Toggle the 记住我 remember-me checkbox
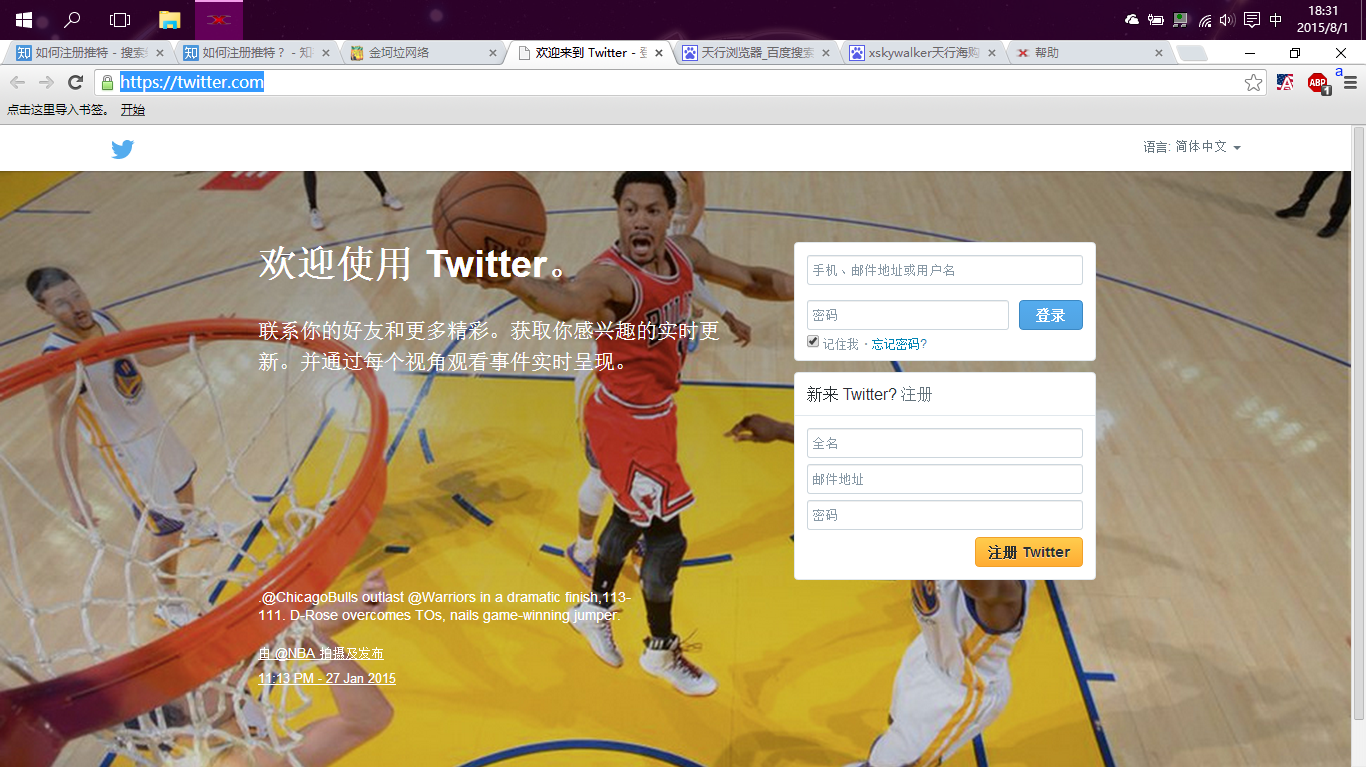The image size is (1366, 768). coord(813,342)
